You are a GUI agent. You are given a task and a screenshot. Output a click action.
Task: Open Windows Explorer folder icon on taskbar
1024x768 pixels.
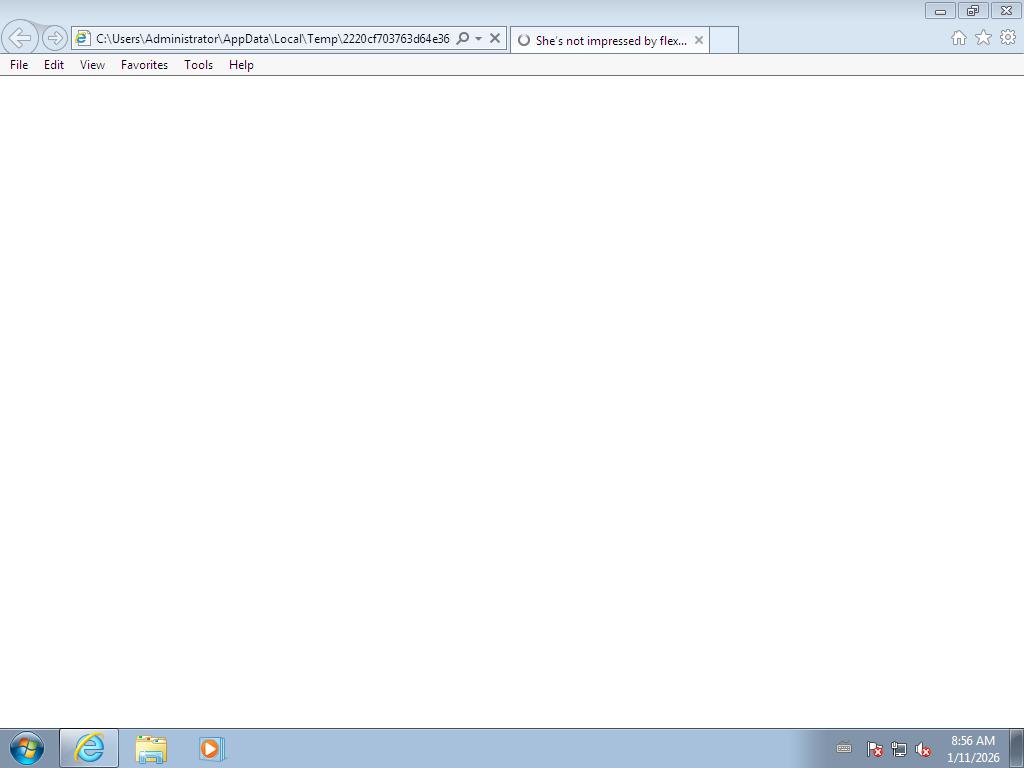click(x=151, y=748)
